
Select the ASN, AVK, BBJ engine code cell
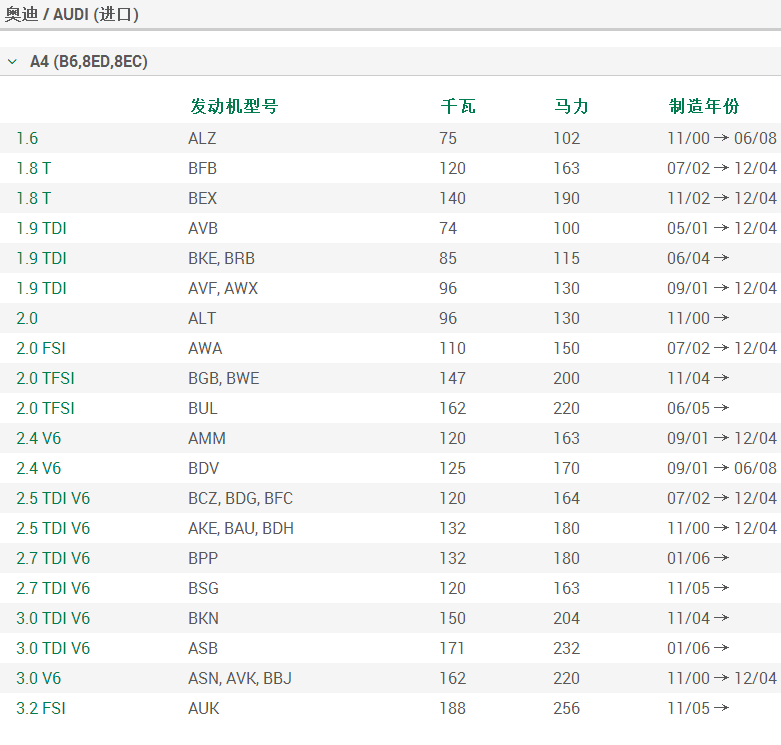(240, 678)
